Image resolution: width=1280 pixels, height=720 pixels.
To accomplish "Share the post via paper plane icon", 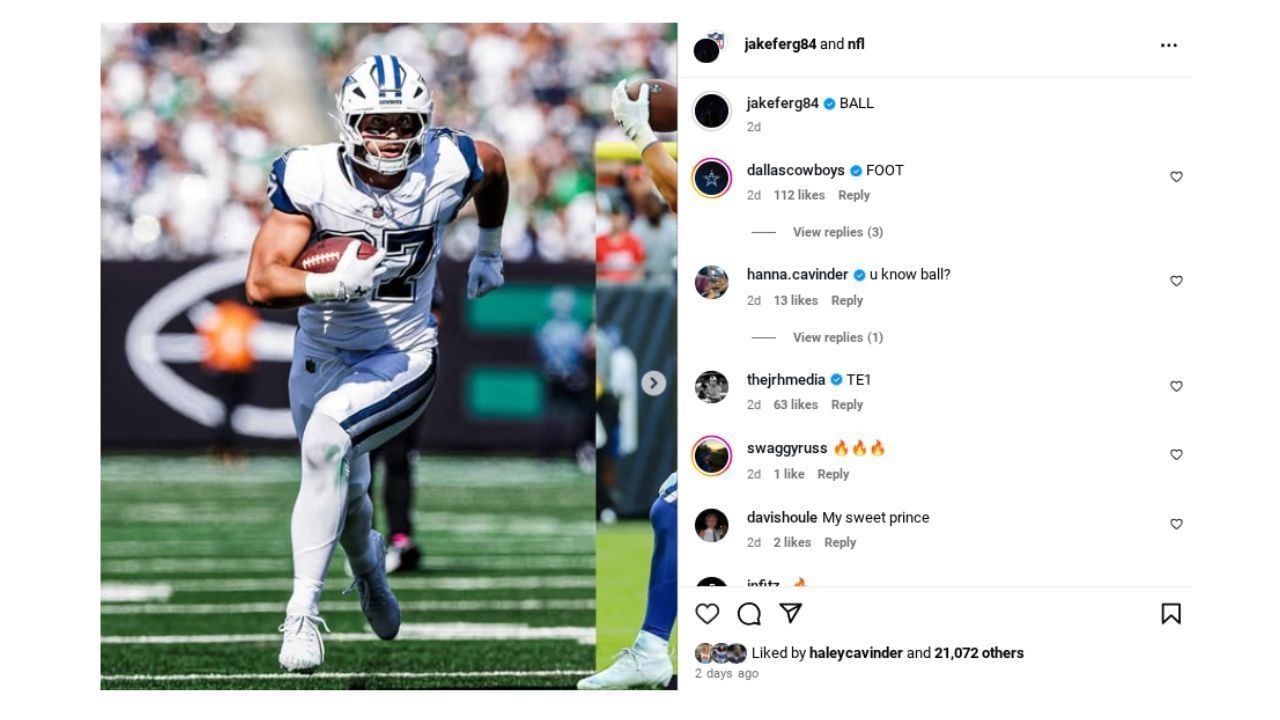I will [x=790, y=613].
